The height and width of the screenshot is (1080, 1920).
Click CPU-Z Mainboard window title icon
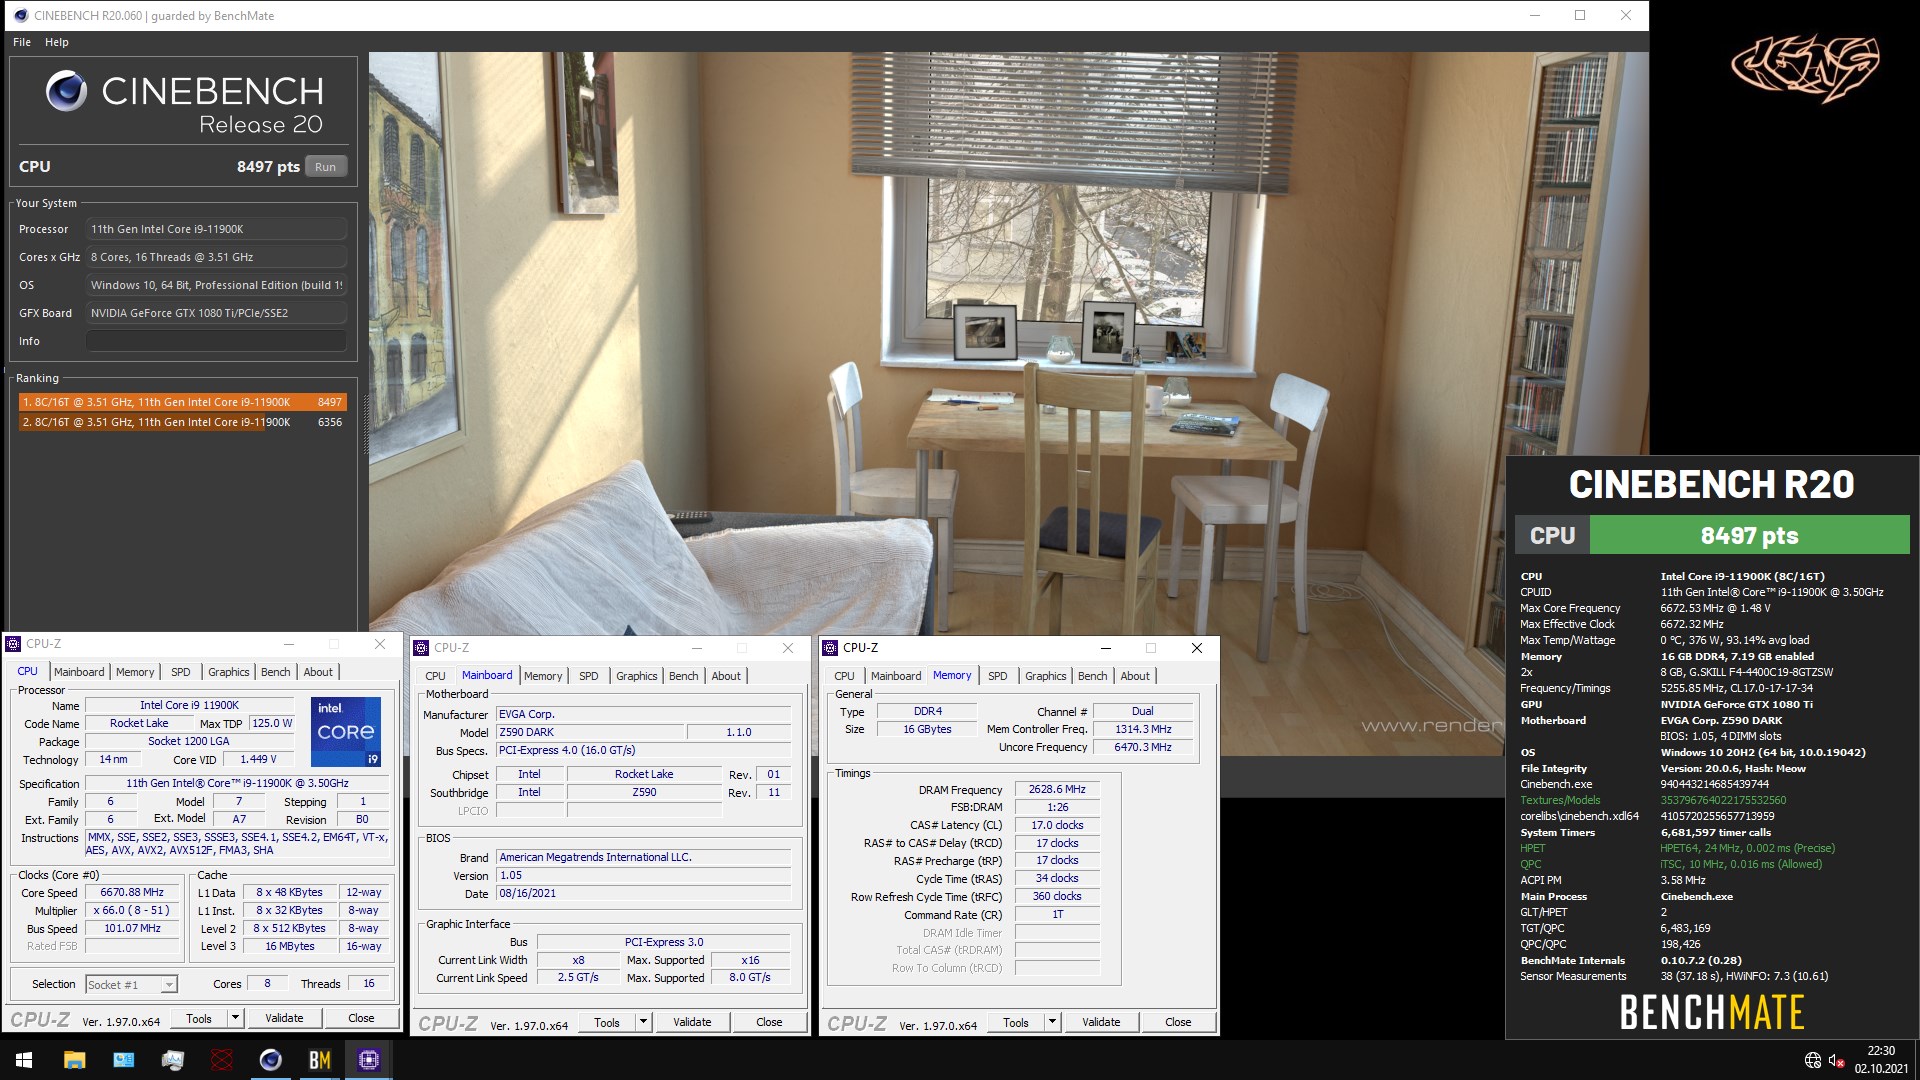point(421,648)
